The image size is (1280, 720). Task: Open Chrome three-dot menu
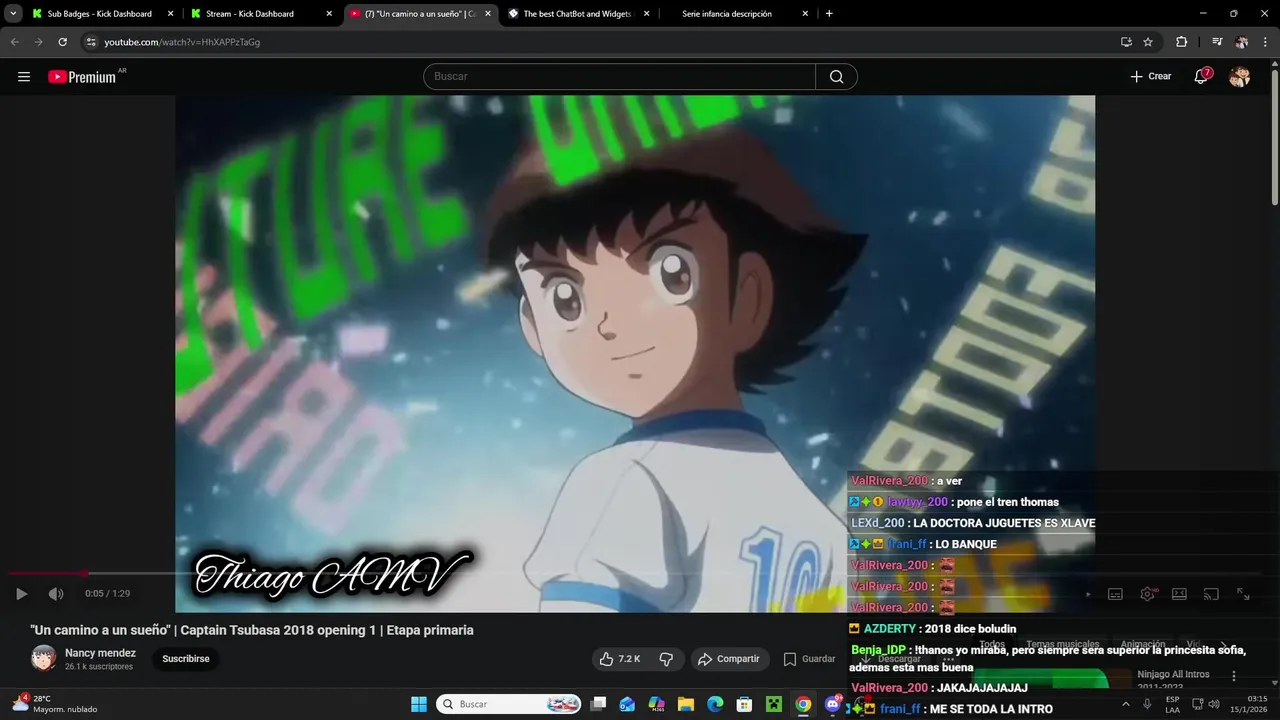(1266, 42)
